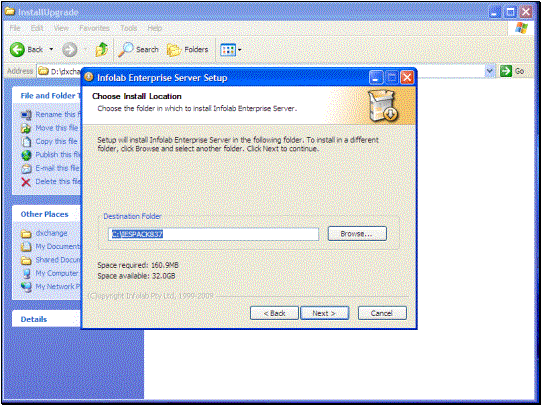Click the Views icon in toolbar

coord(228,50)
